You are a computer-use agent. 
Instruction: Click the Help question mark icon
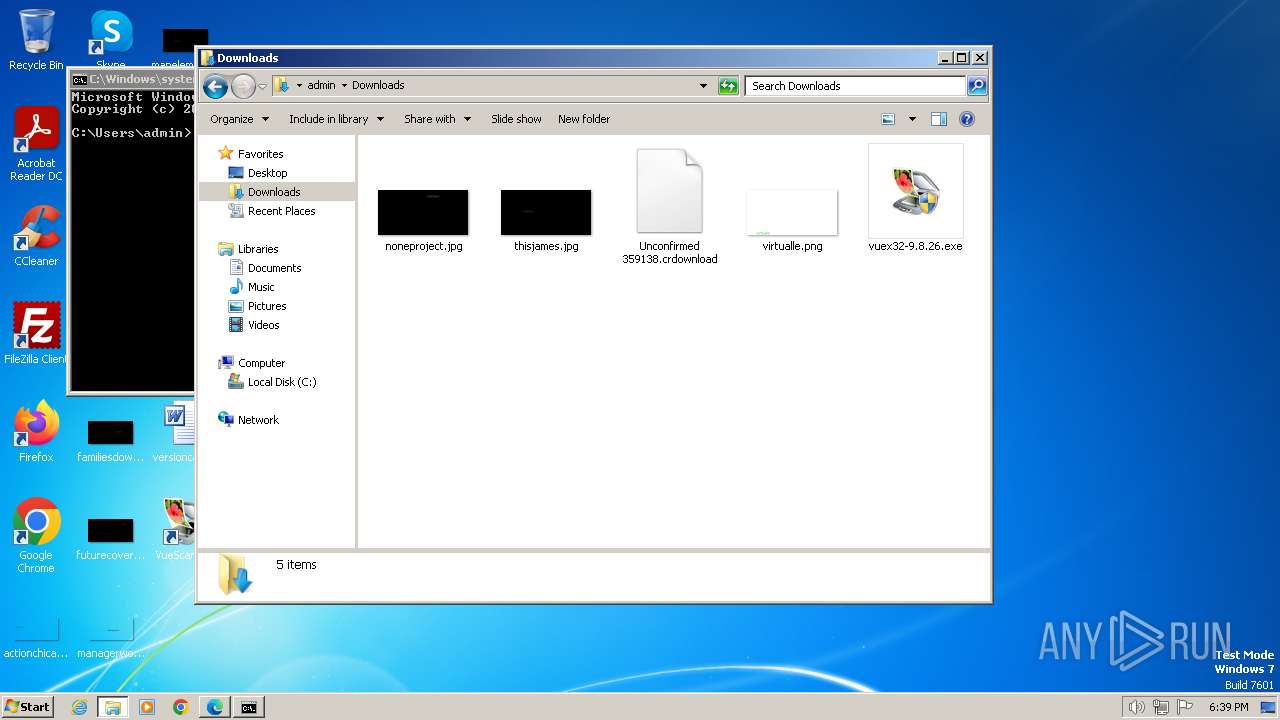point(967,119)
